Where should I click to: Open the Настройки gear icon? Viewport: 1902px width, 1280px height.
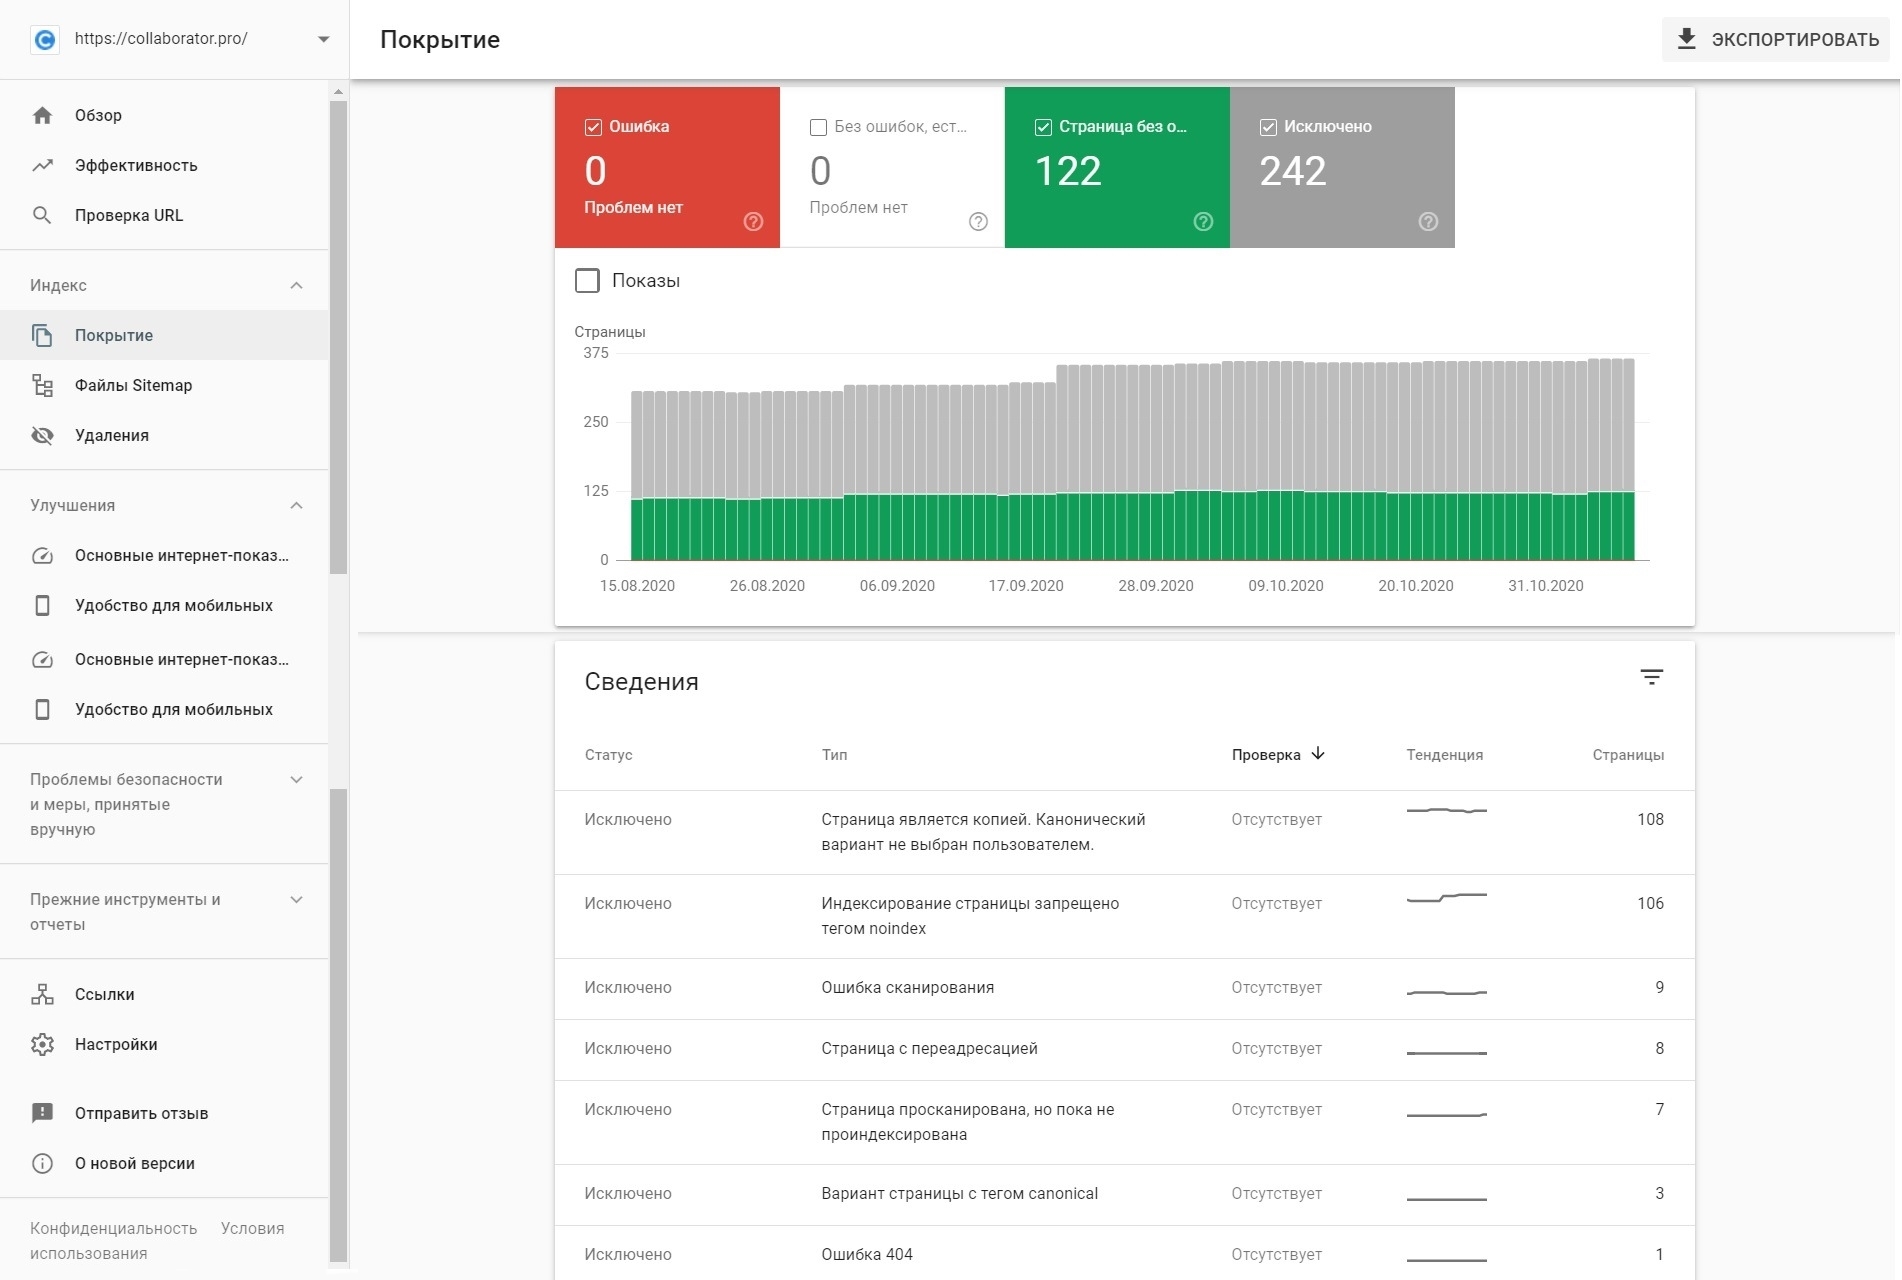click(43, 1044)
